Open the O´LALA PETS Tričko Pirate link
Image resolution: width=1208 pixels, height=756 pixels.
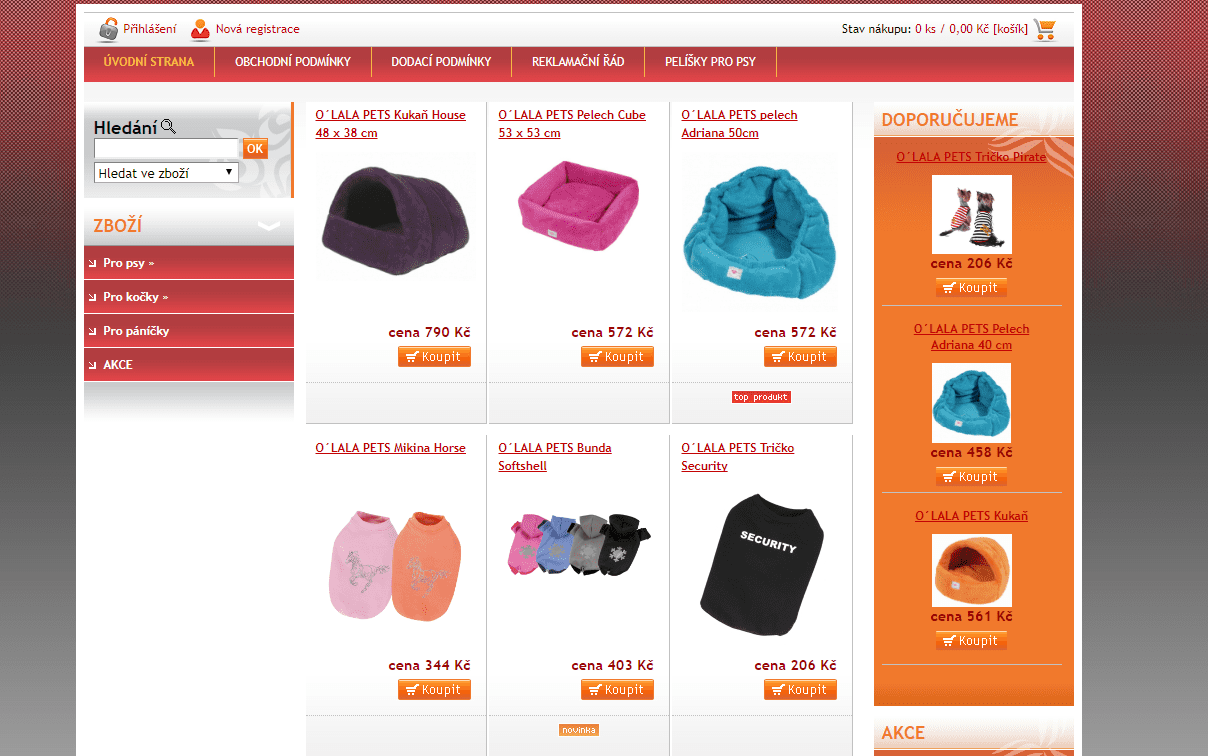click(971, 157)
